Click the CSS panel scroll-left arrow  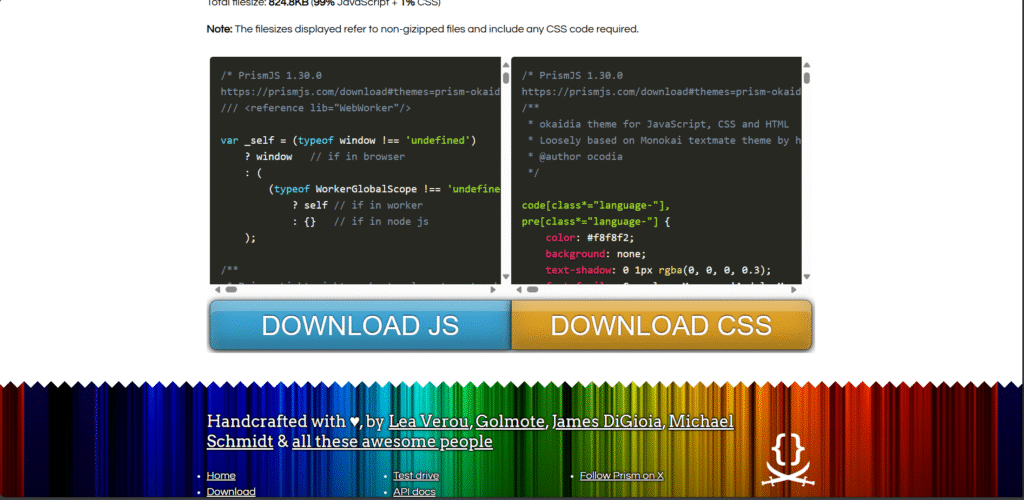[517, 290]
